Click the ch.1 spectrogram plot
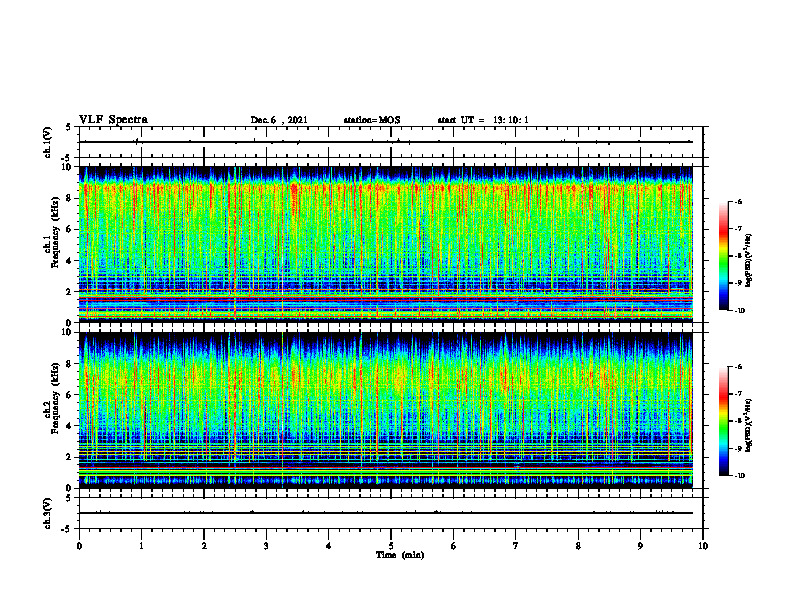The height and width of the screenshot is (612, 792). (x=386, y=244)
